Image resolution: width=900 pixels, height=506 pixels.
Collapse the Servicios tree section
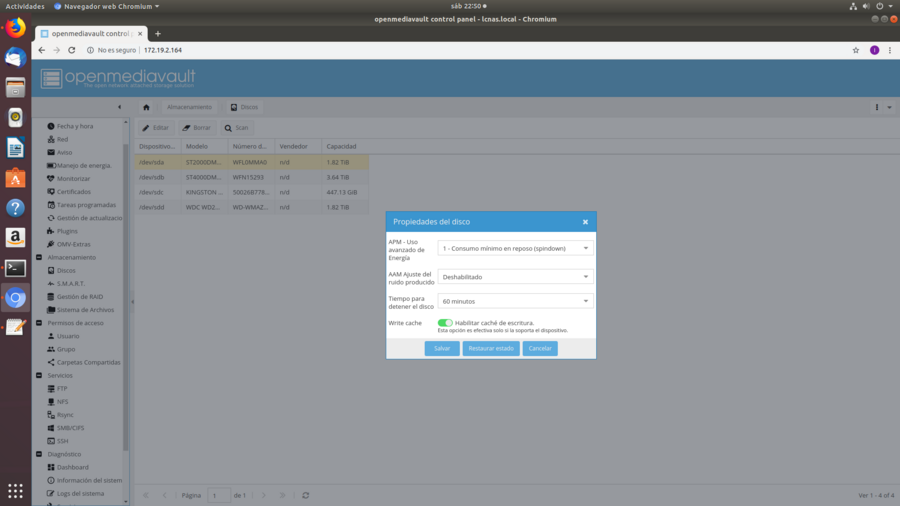click(39, 375)
